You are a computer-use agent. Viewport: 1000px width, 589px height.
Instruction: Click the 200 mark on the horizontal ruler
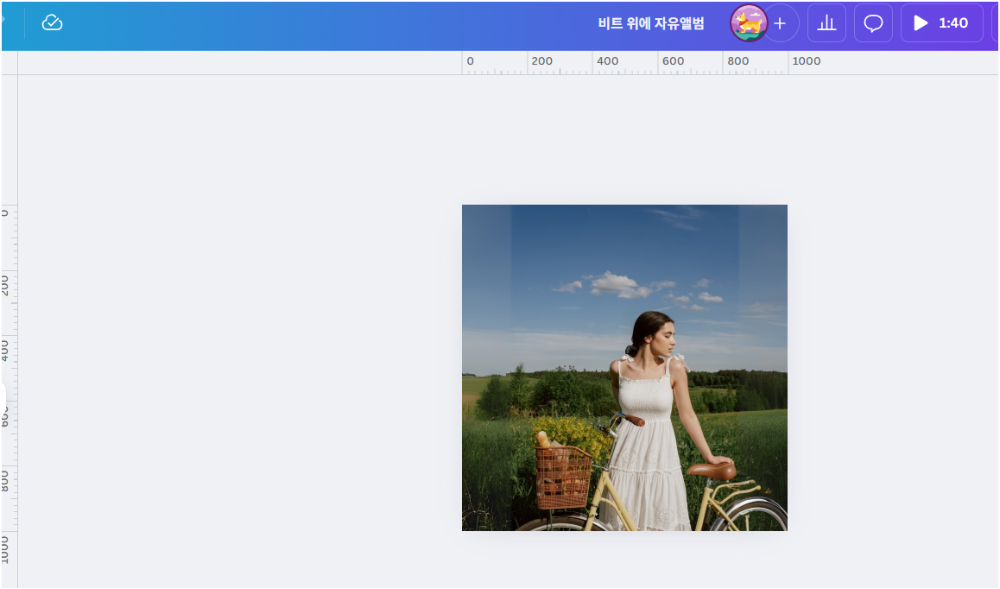pyautogui.click(x=543, y=61)
